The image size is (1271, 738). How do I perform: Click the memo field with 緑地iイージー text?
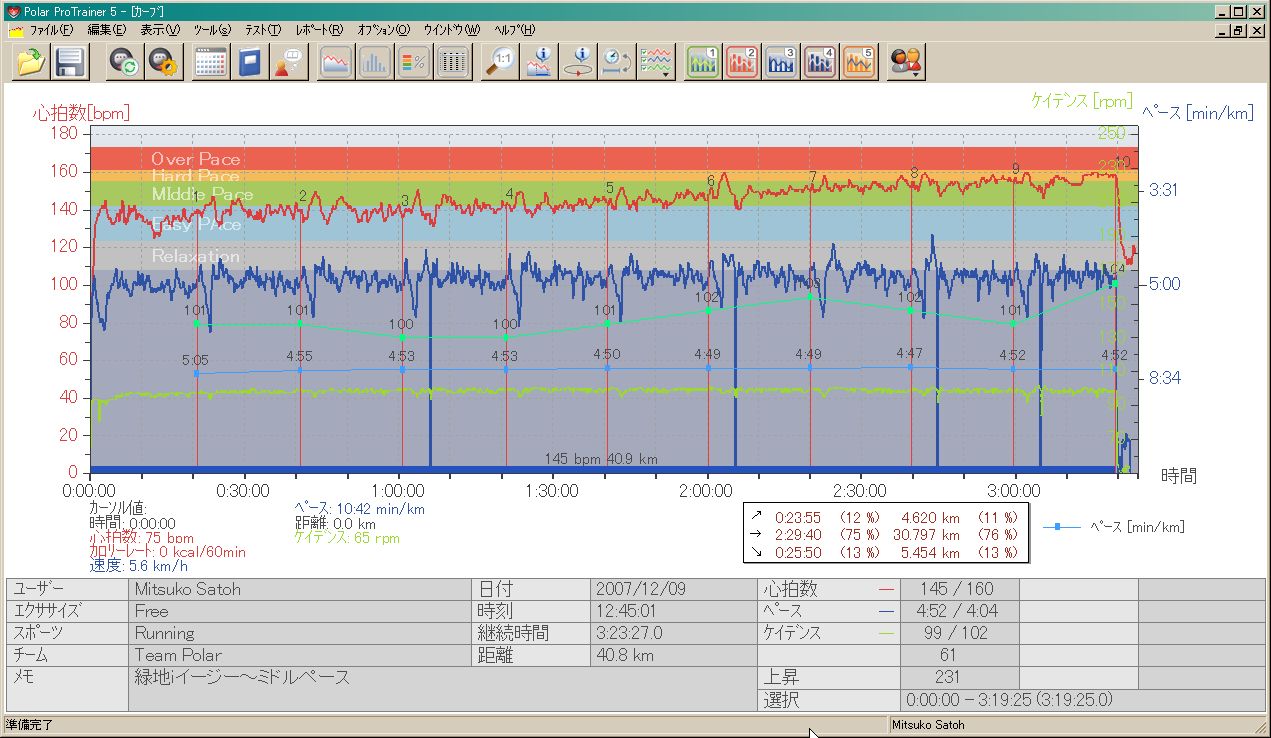coord(443,689)
